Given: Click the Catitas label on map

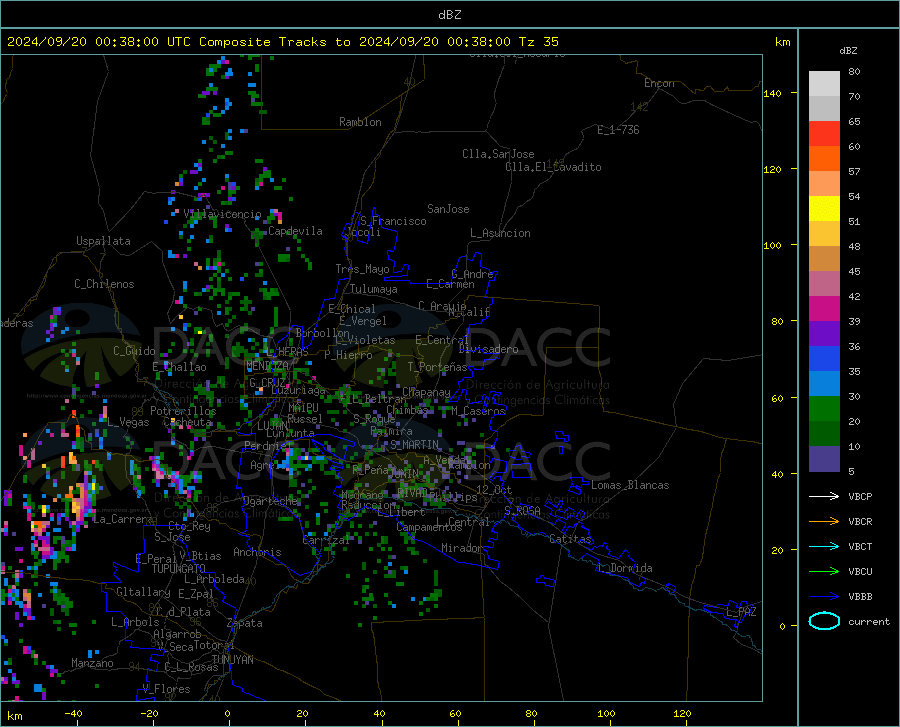Looking at the screenshot, I should point(570,539).
